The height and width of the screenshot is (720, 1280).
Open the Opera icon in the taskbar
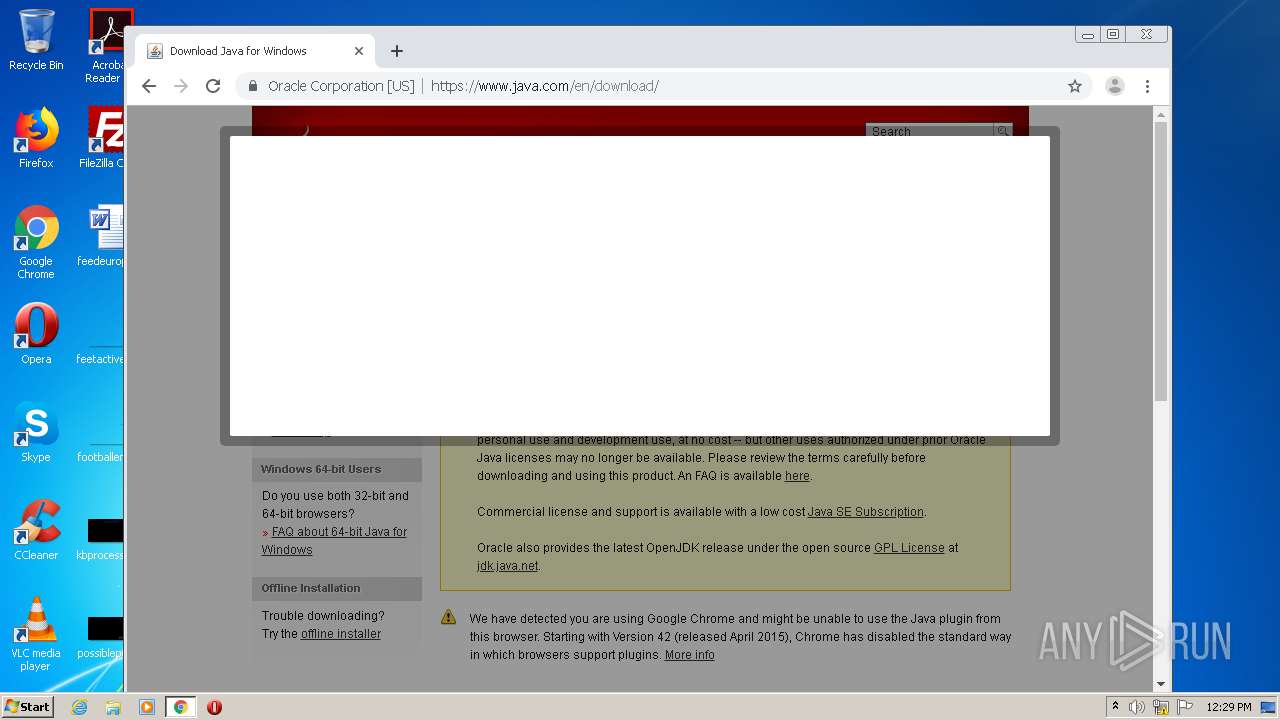214,707
